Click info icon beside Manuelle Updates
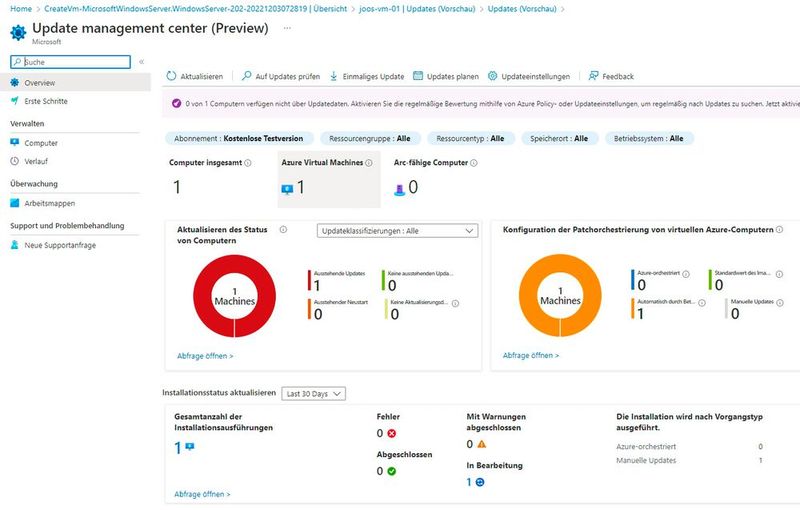This screenshot has width=800, height=510. 780,302
